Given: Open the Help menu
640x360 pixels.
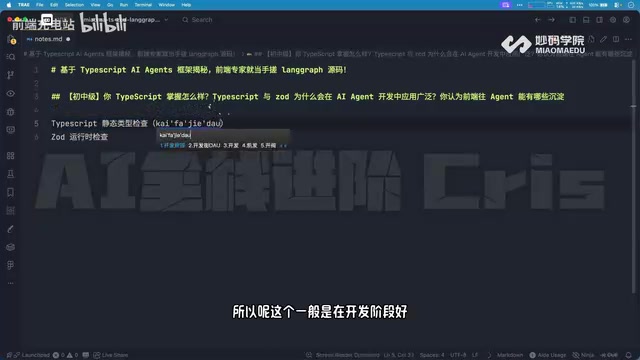Looking at the screenshot, I should tap(186, 5).
